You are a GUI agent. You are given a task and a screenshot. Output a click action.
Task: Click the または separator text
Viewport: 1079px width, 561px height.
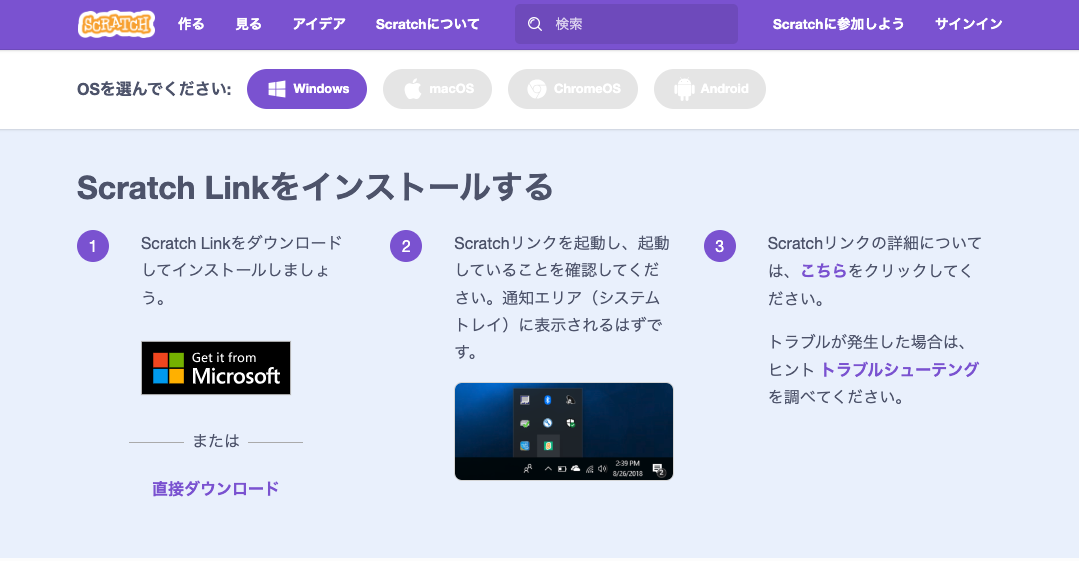pos(216,441)
